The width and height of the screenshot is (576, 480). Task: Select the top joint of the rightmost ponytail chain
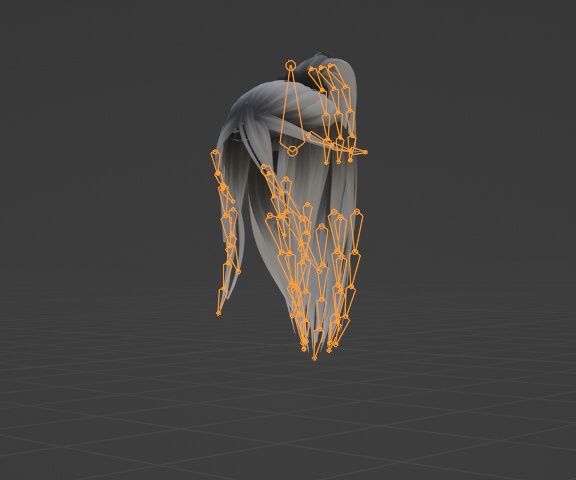click(x=357, y=212)
